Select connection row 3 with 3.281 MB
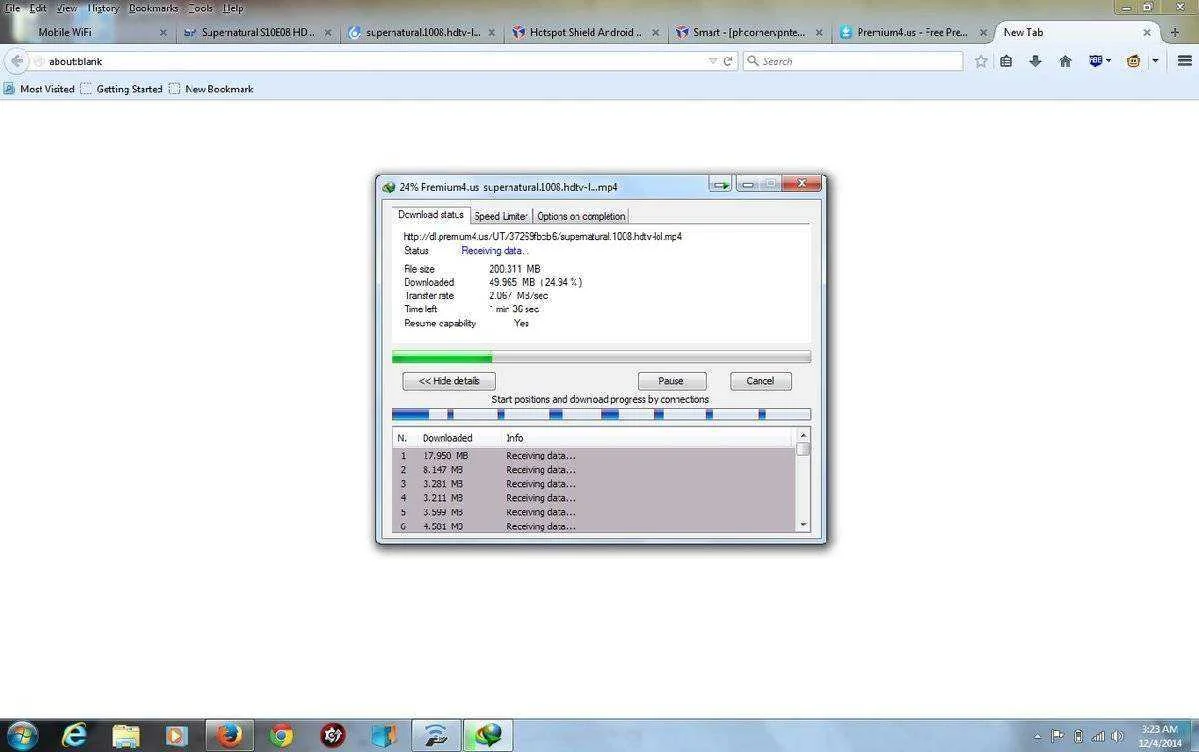 (594, 483)
